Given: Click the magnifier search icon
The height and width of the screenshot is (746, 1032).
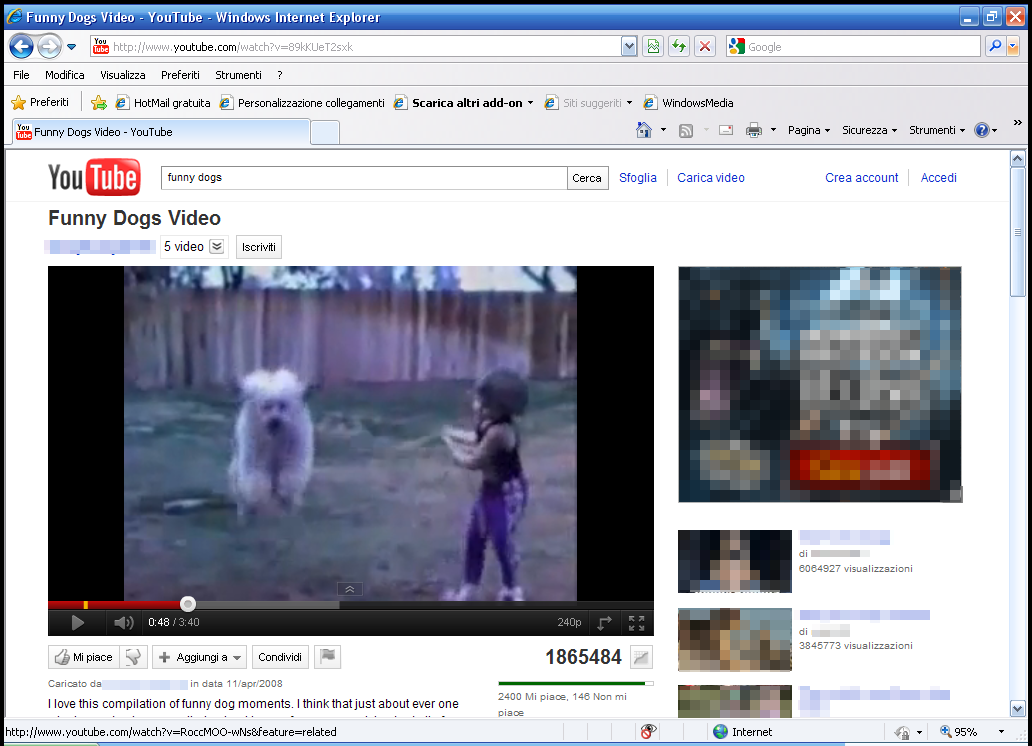Looking at the screenshot, I should [995, 46].
